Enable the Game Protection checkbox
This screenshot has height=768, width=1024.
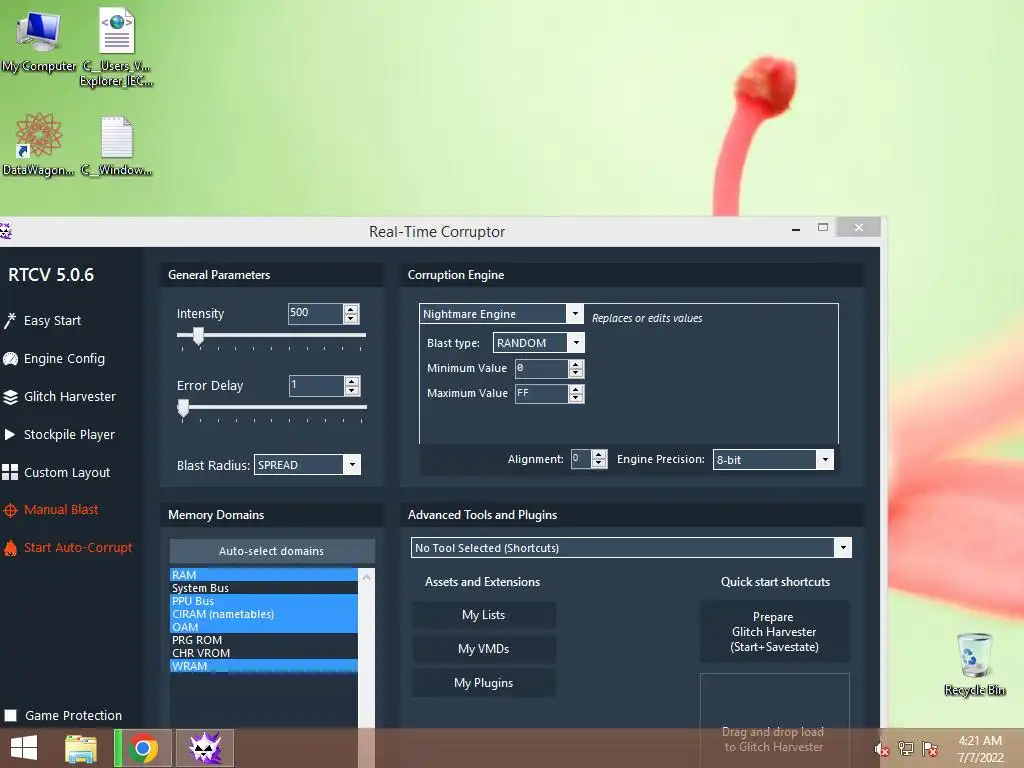(x=10, y=715)
